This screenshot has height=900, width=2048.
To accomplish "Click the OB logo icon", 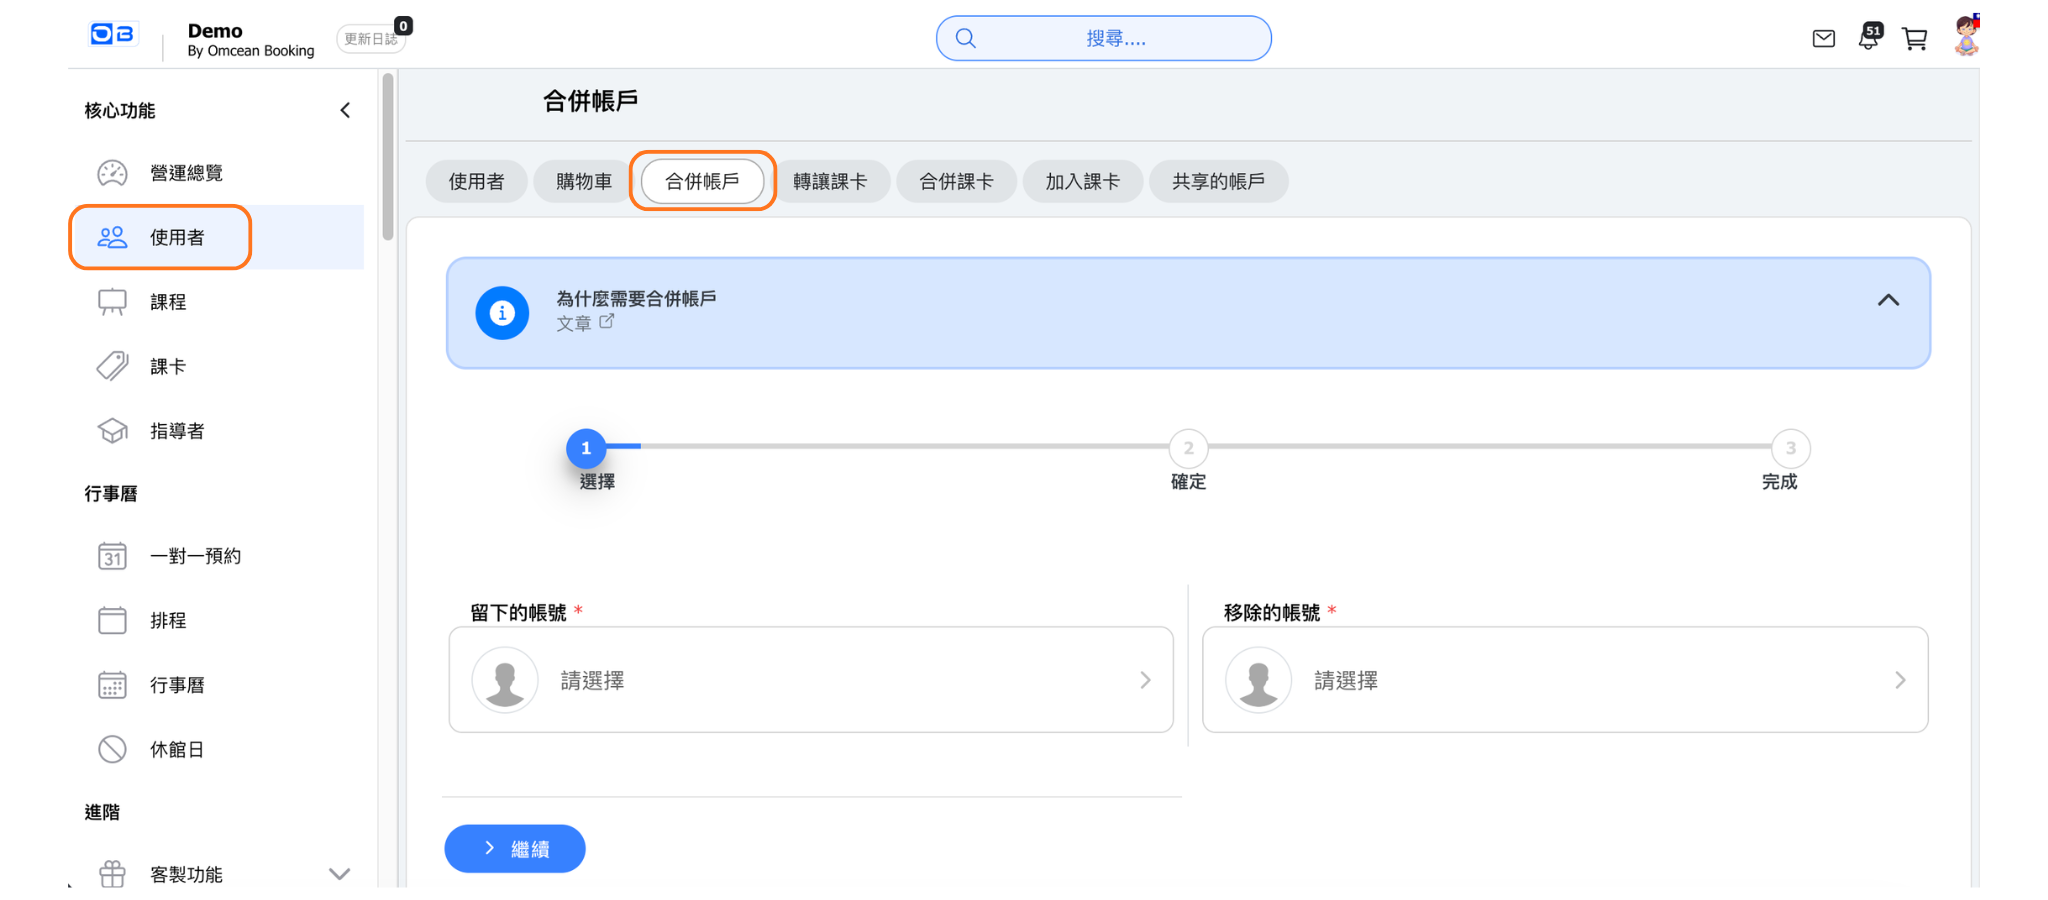I will tap(112, 35).
